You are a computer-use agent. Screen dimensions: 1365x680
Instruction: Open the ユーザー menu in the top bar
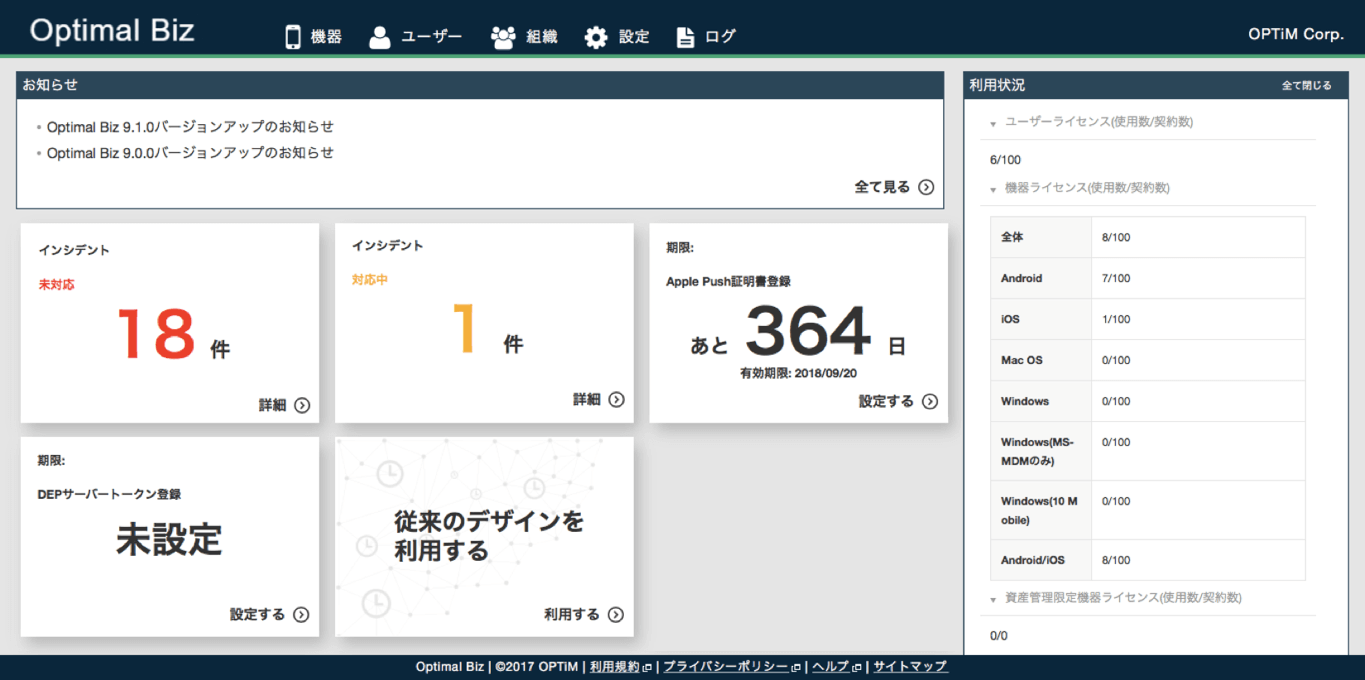(x=415, y=36)
